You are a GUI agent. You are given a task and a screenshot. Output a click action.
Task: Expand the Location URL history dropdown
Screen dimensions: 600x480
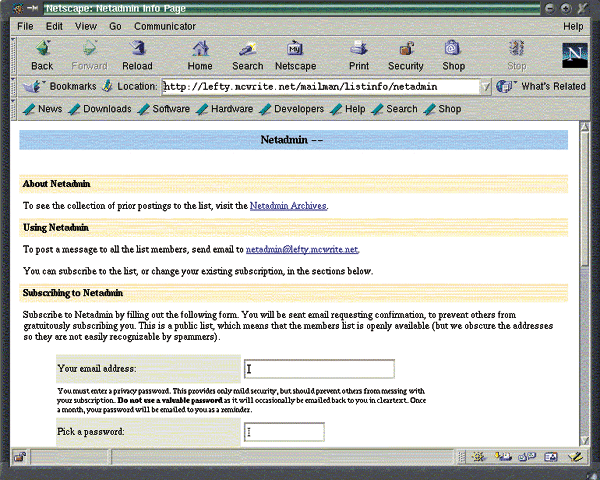pos(486,87)
